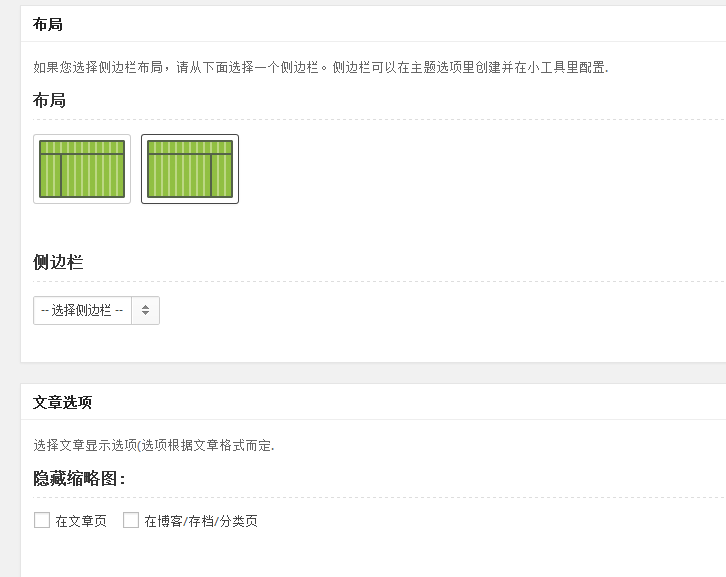
Task: Check the 在博客/存档/分类页 checkbox
Action: coord(131,520)
